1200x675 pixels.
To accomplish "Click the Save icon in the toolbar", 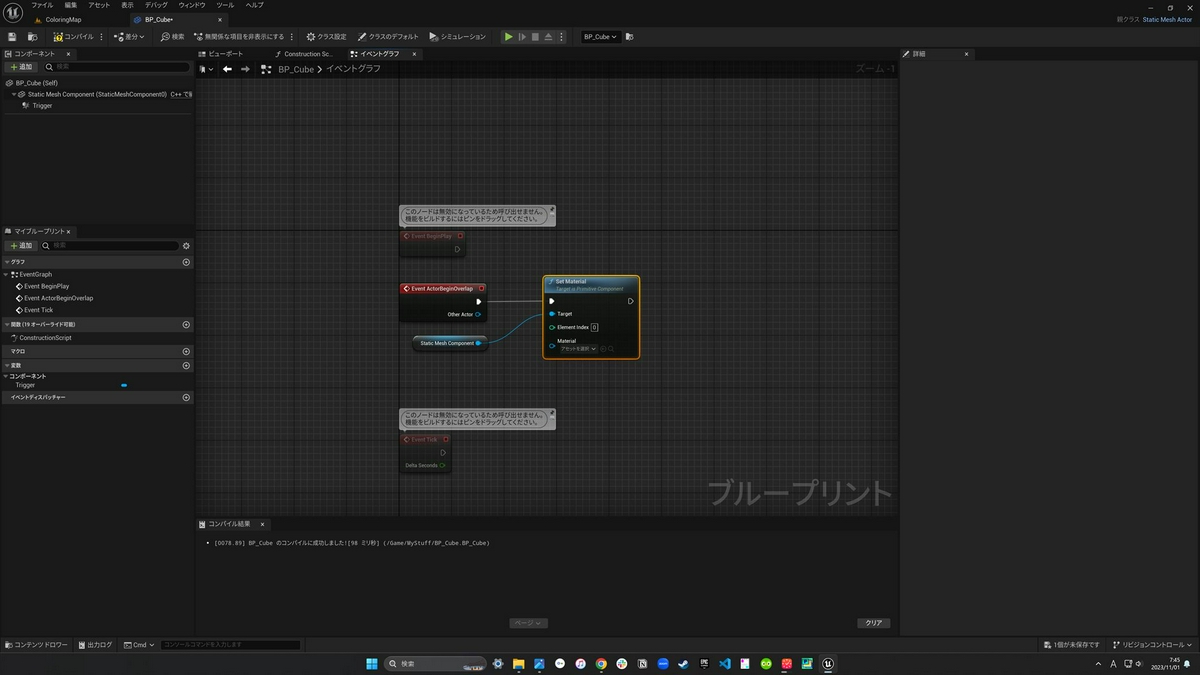I will pyautogui.click(x=12, y=37).
